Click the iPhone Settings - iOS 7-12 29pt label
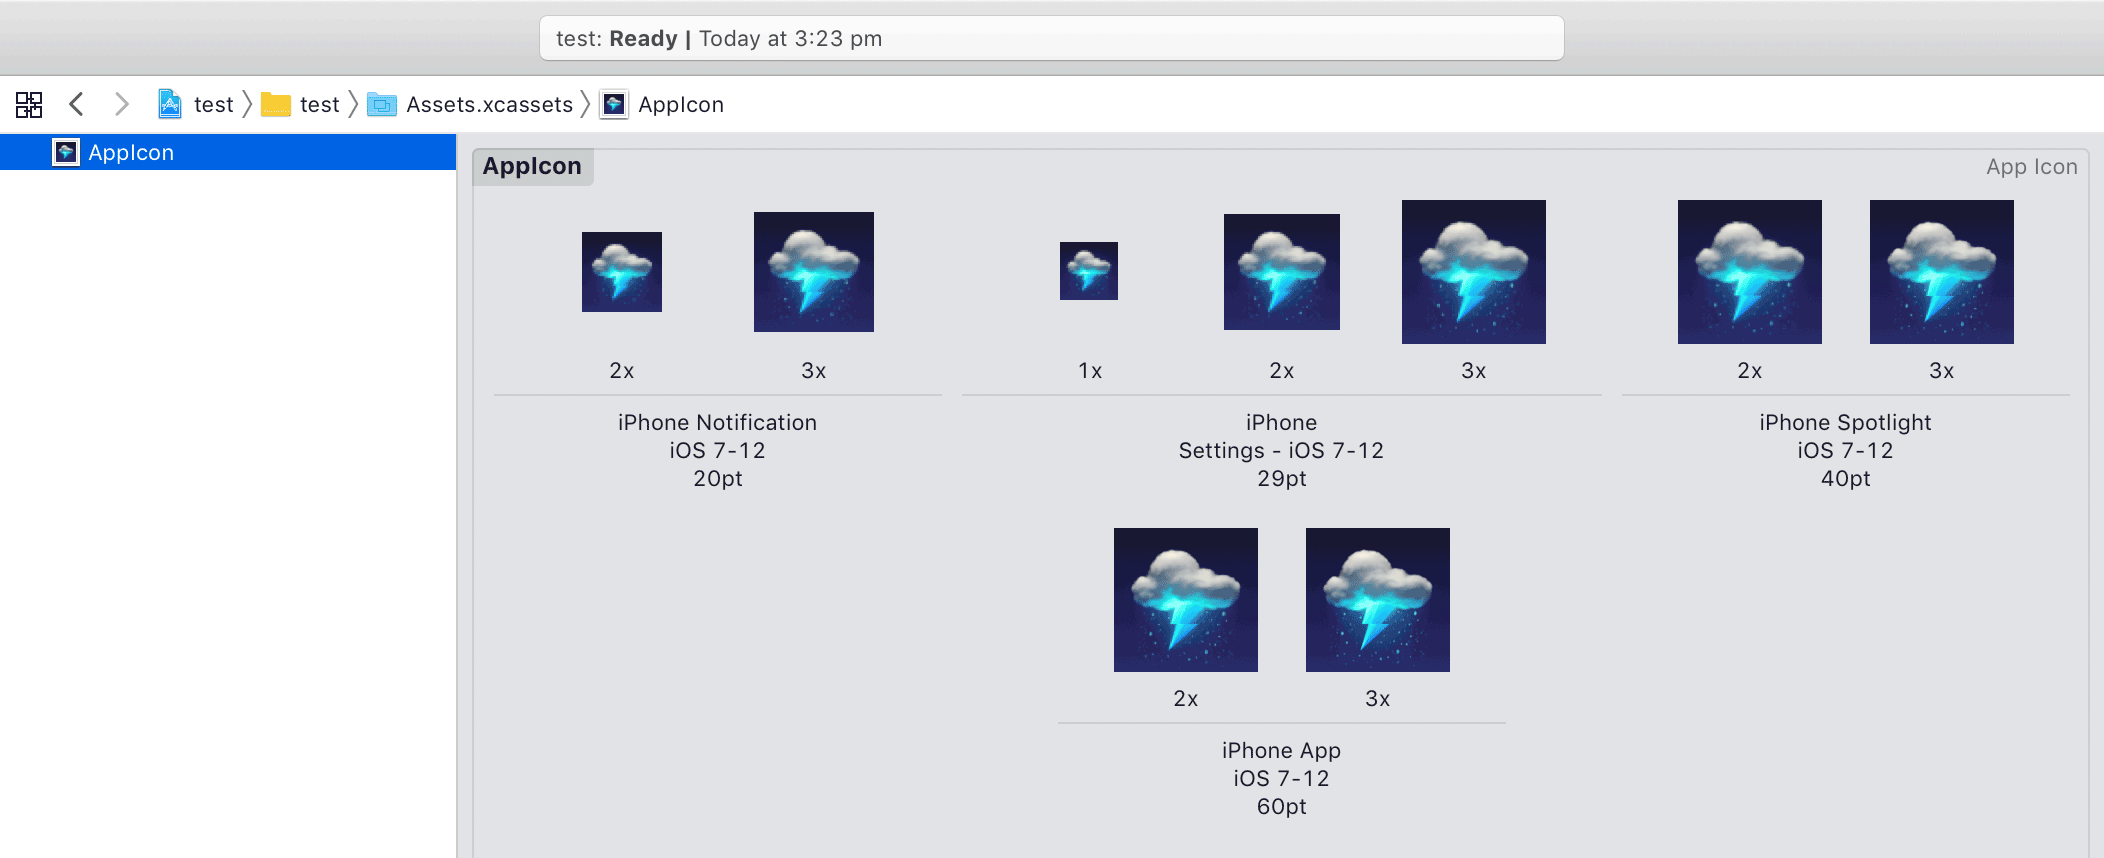This screenshot has height=858, width=2104. coord(1282,450)
